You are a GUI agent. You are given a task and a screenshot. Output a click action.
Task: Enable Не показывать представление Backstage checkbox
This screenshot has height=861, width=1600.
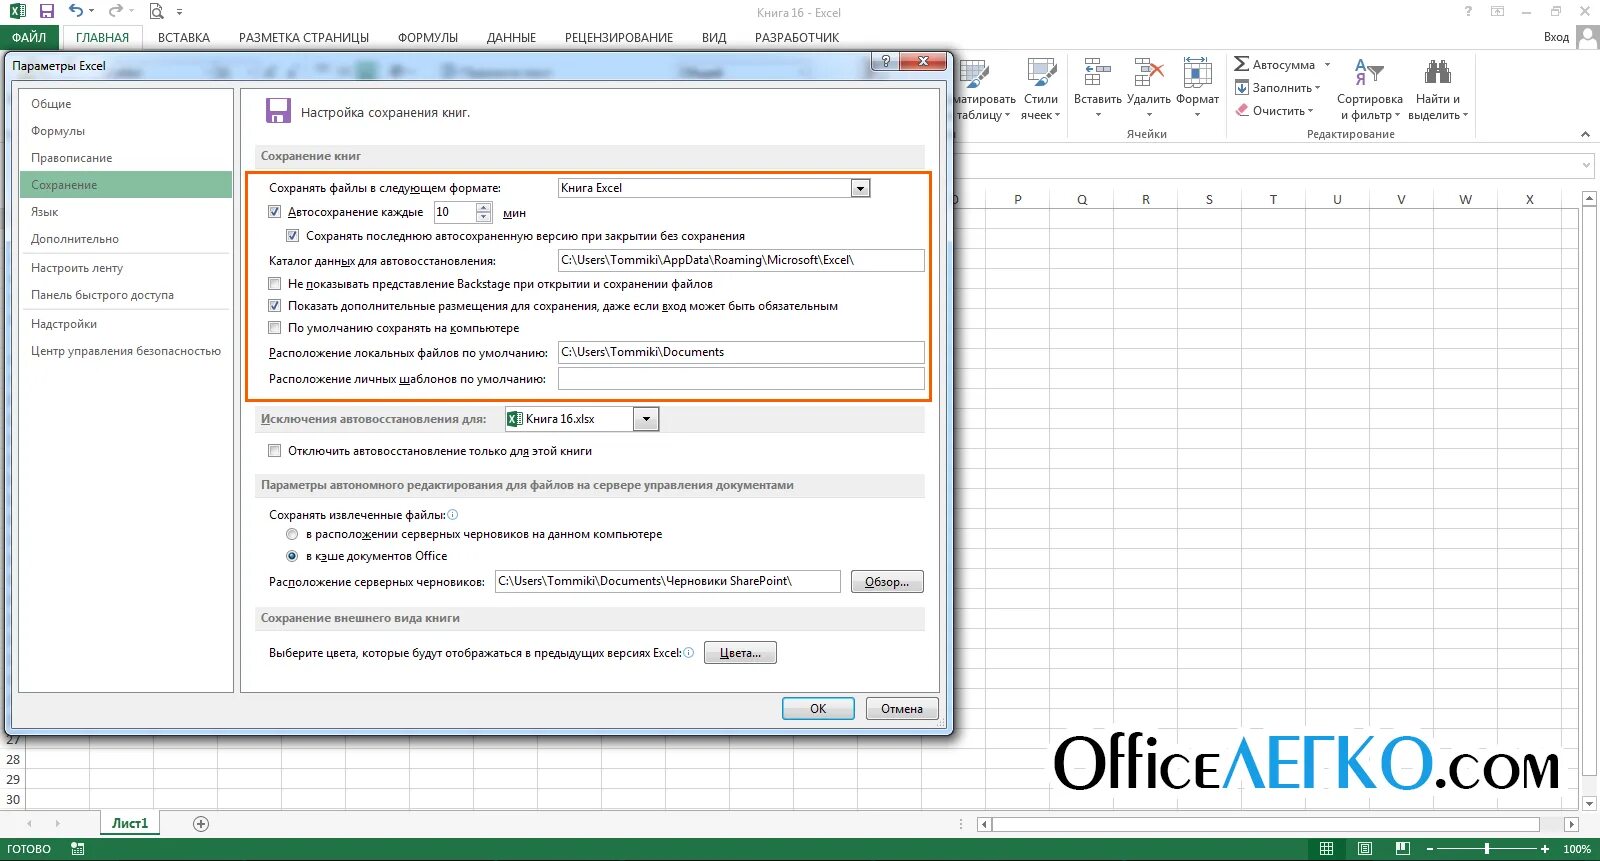(275, 284)
